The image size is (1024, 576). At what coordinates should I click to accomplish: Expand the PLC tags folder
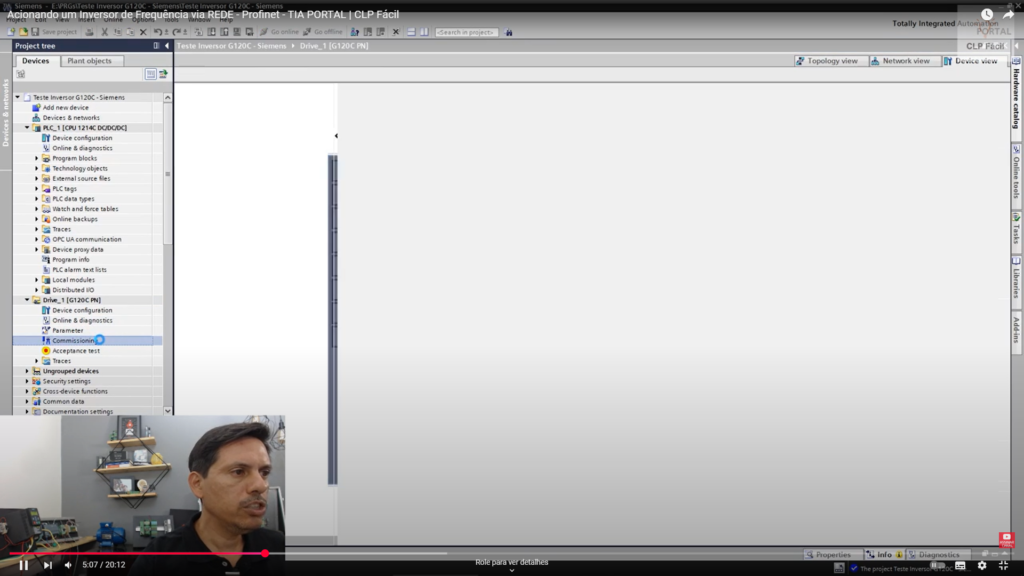tap(37, 189)
